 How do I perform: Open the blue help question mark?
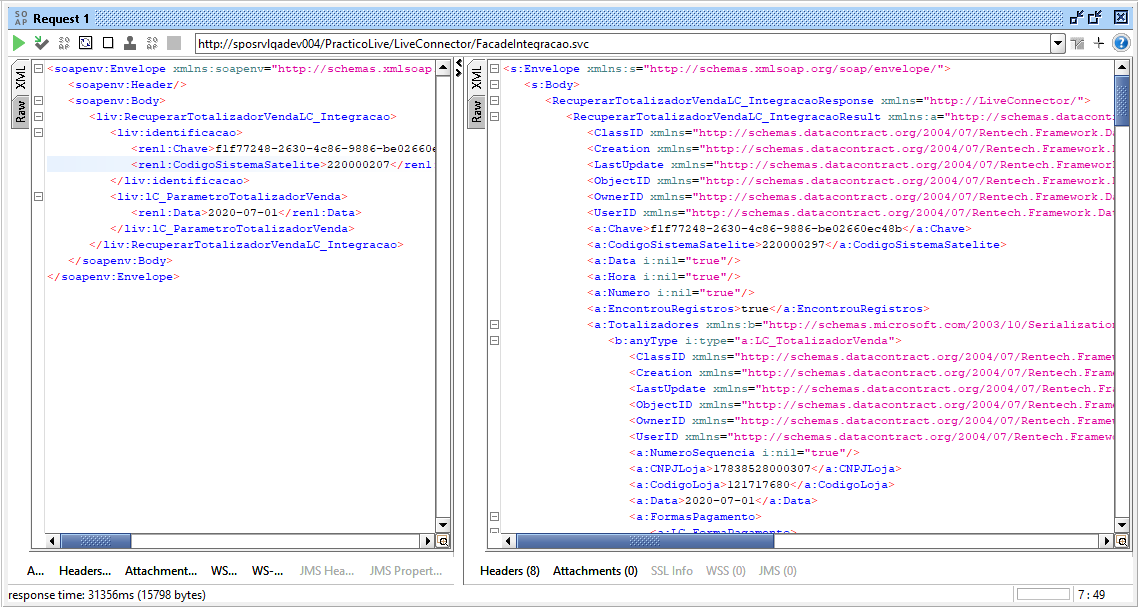coord(1121,44)
